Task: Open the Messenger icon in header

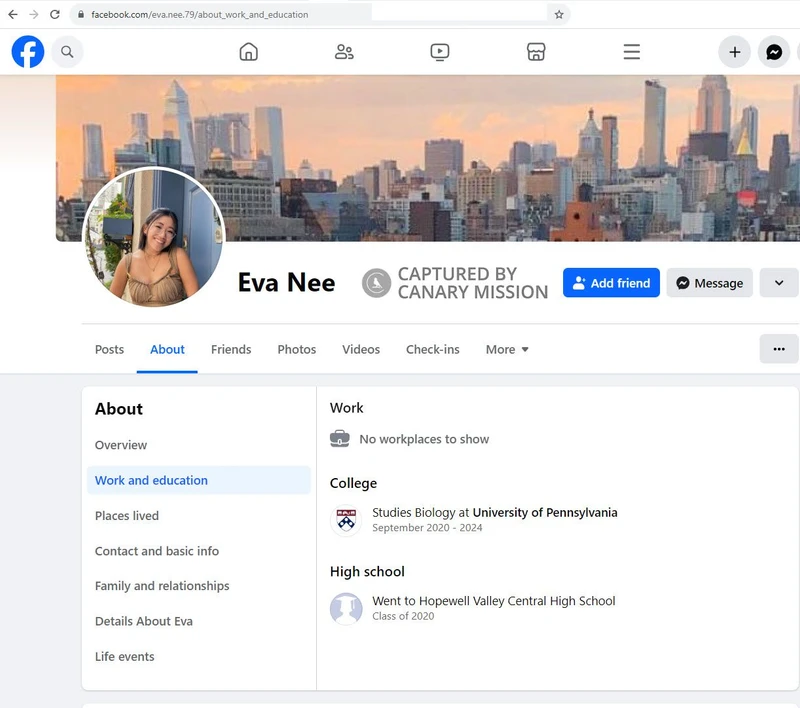Action: [x=774, y=52]
